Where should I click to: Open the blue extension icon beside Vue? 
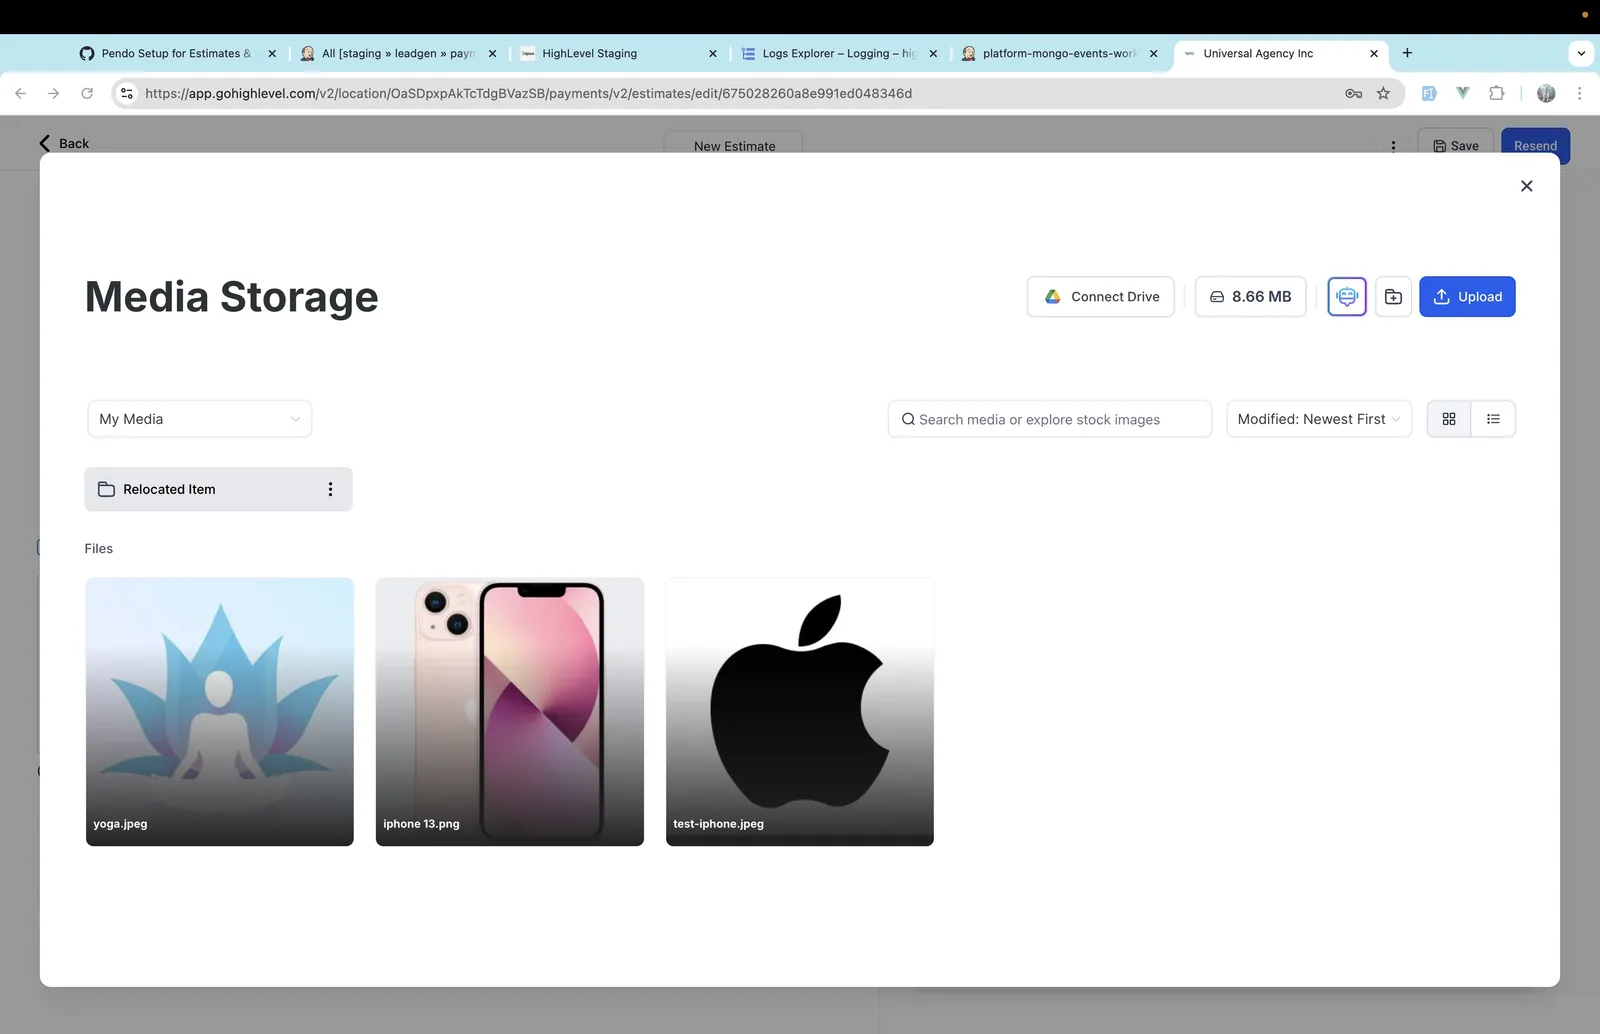pyautogui.click(x=1429, y=93)
